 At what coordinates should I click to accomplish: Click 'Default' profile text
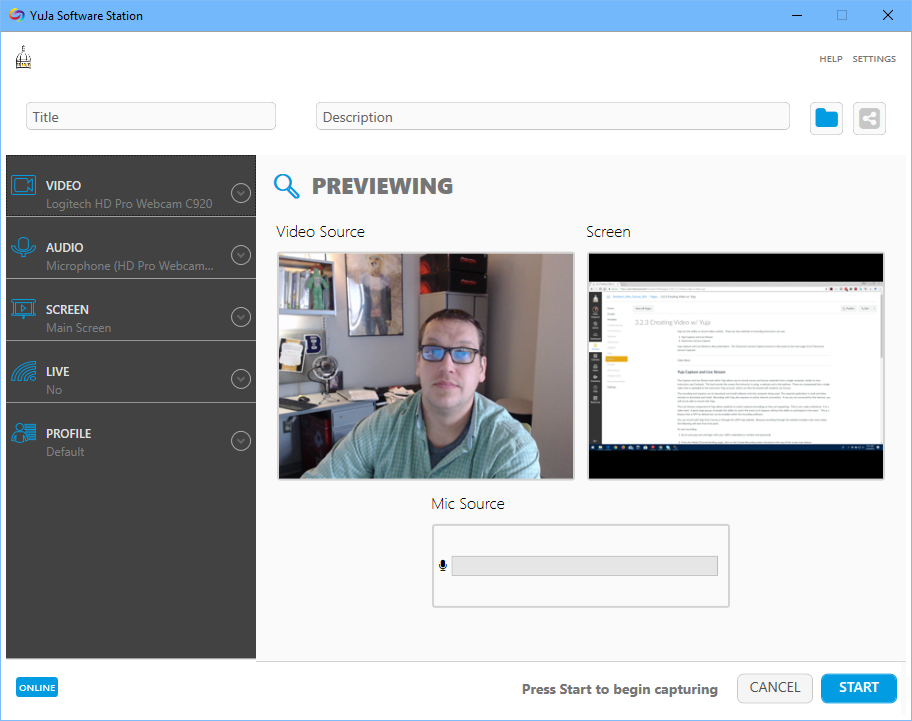[x=65, y=452]
